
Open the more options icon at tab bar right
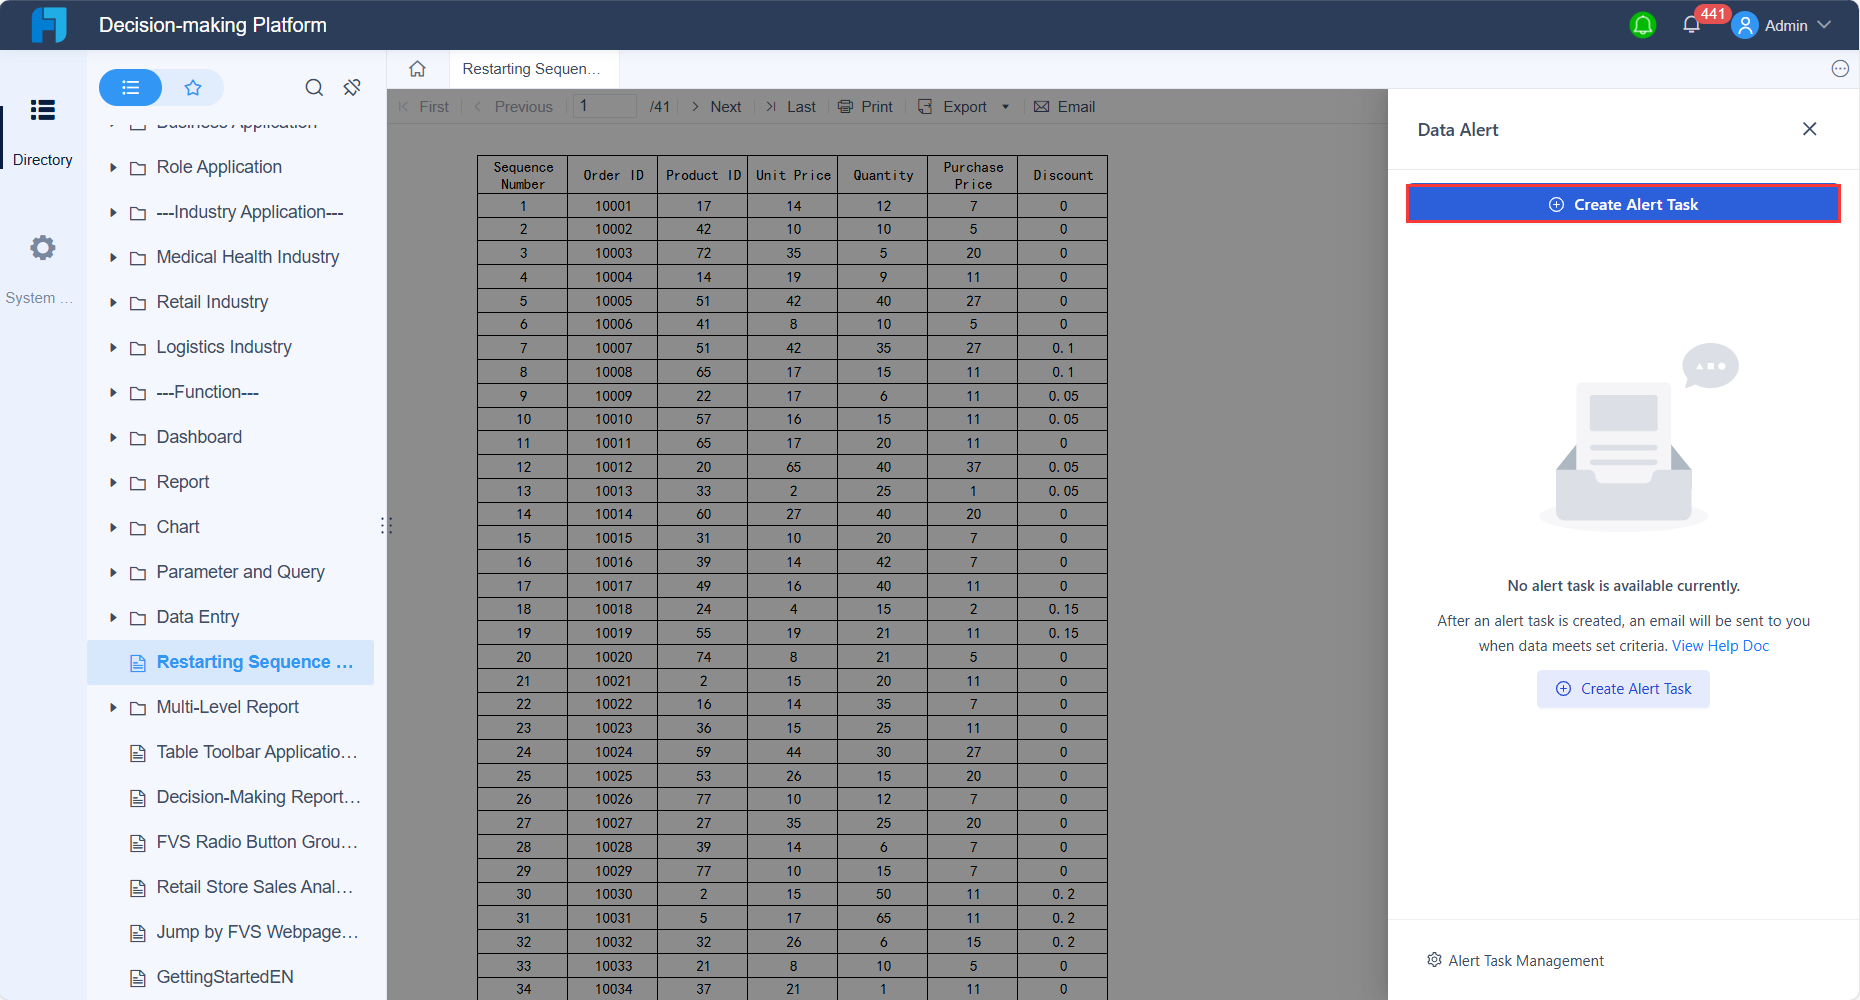pyautogui.click(x=1840, y=69)
